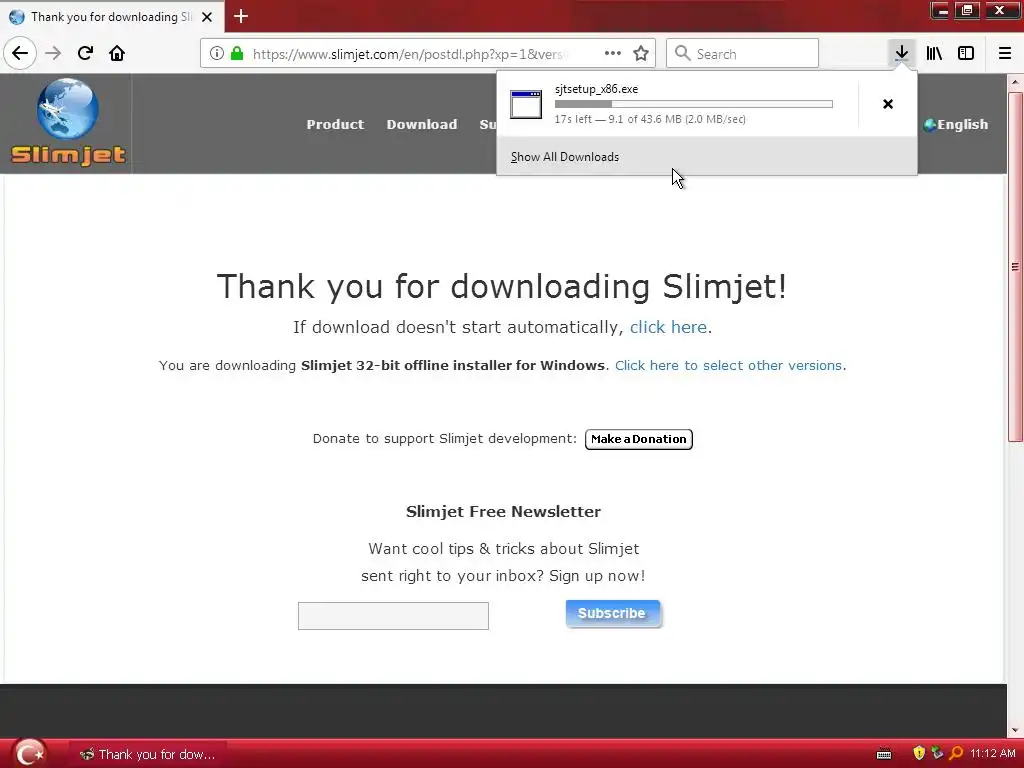Click the sjtsetup_x86.exe file name
Image resolution: width=1024 pixels, height=768 pixels.
pos(596,89)
